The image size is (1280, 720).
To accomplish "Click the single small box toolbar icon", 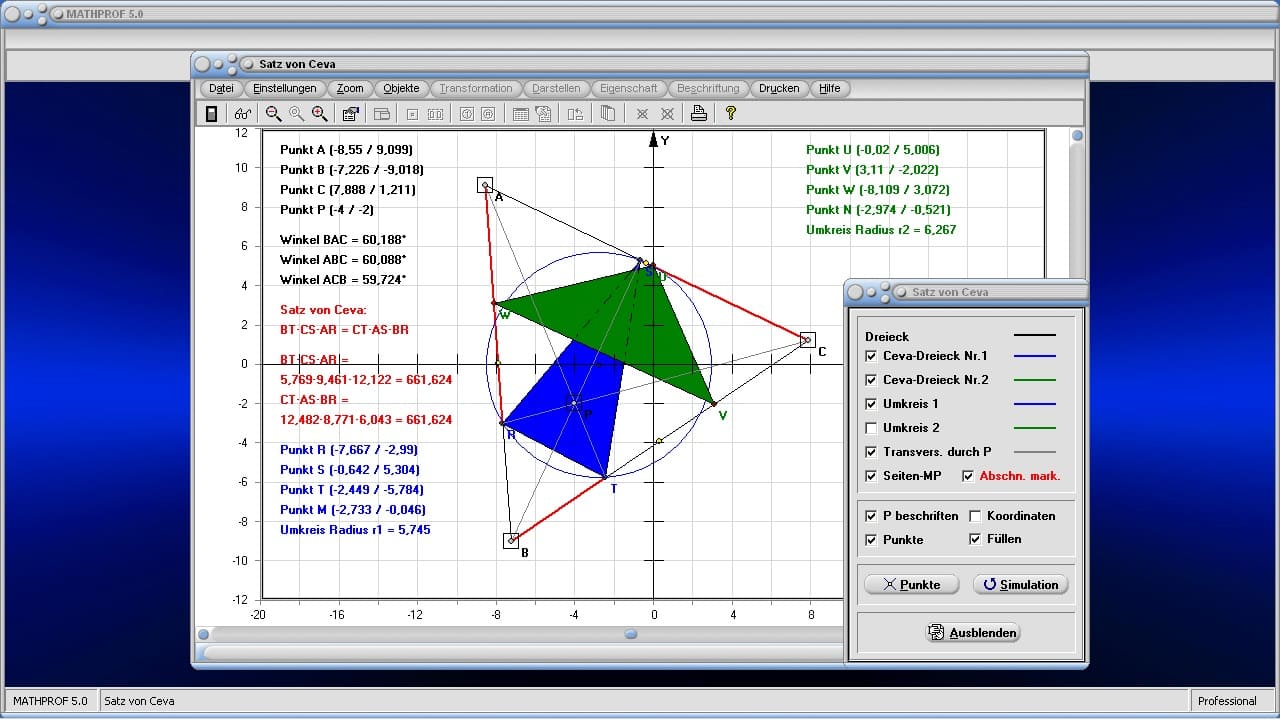I will click(x=412, y=114).
